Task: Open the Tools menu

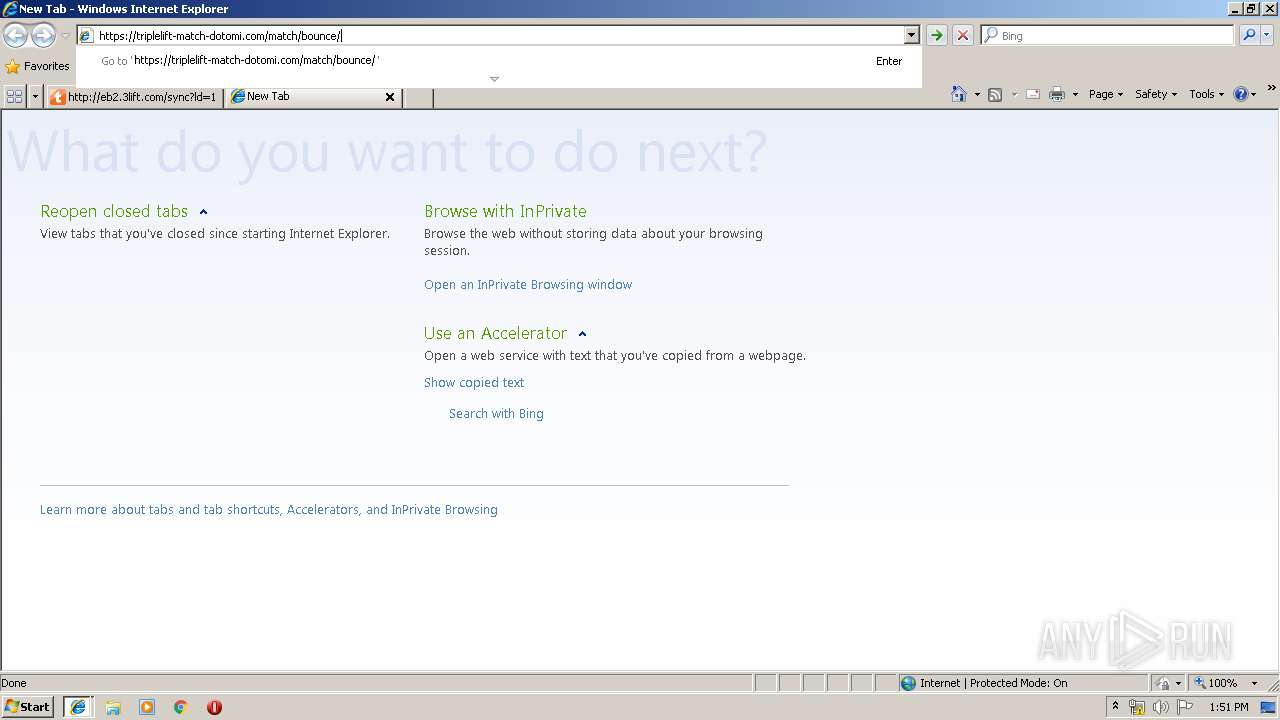Action: tap(1206, 94)
